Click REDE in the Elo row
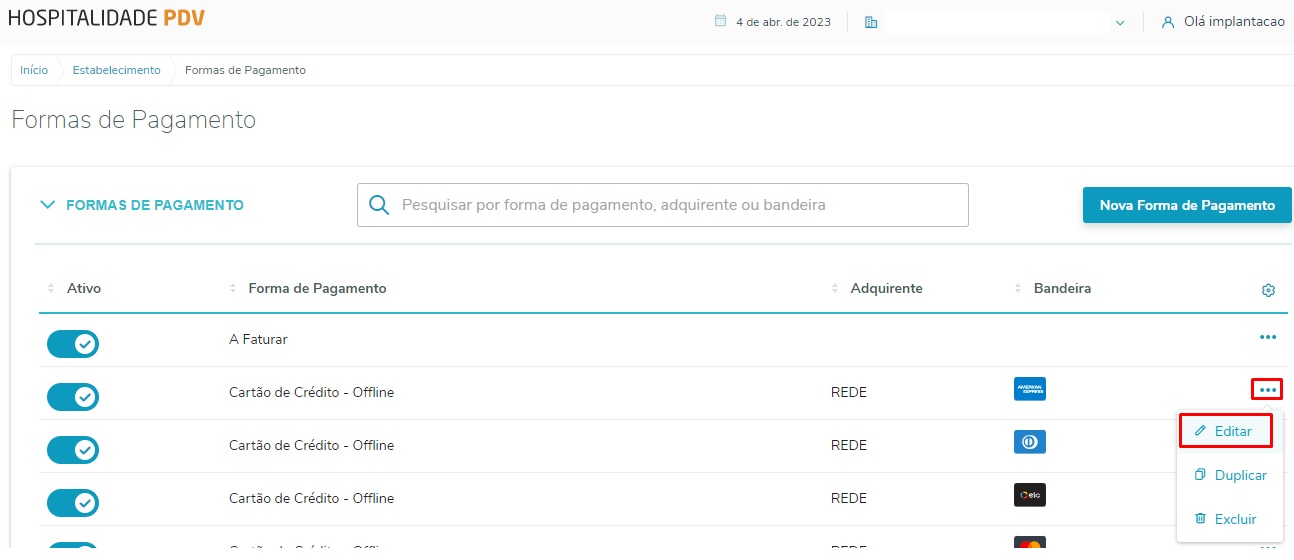 click(x=849, y=498)
